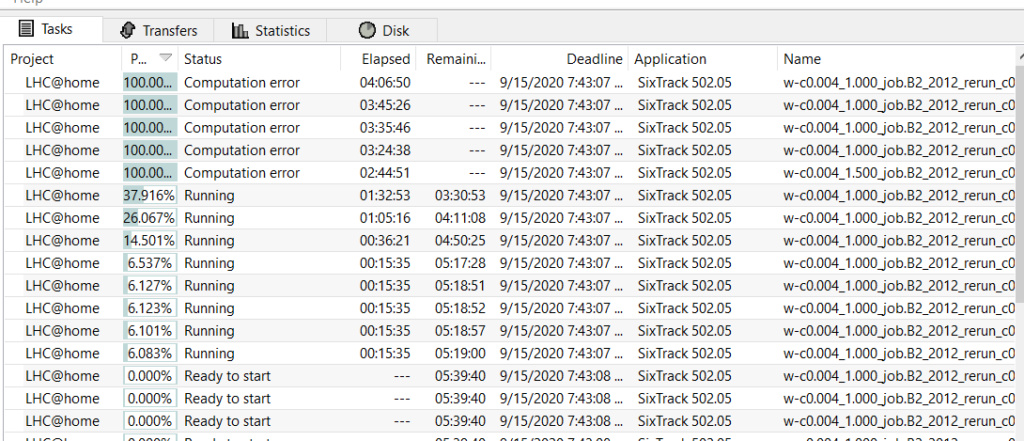Click remaining time 05:18:57
This screenshot has height=441, width=1024.
click(460, 331)
